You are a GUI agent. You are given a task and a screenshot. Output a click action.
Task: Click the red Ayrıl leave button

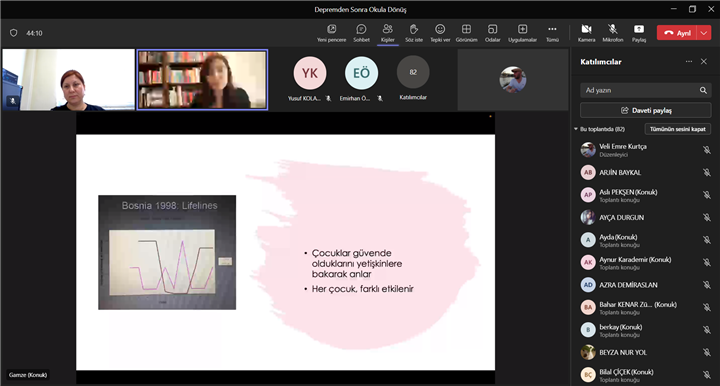click(x=677, y=33)
